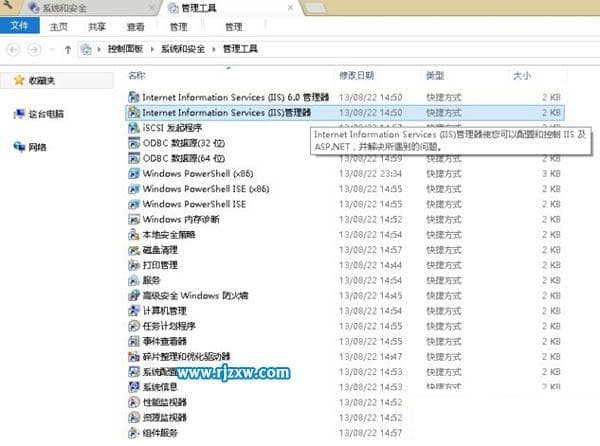Click the 23:34 date of Windows PowerShell (x86)
The image size is (600, 446).
tap(370, 174)
